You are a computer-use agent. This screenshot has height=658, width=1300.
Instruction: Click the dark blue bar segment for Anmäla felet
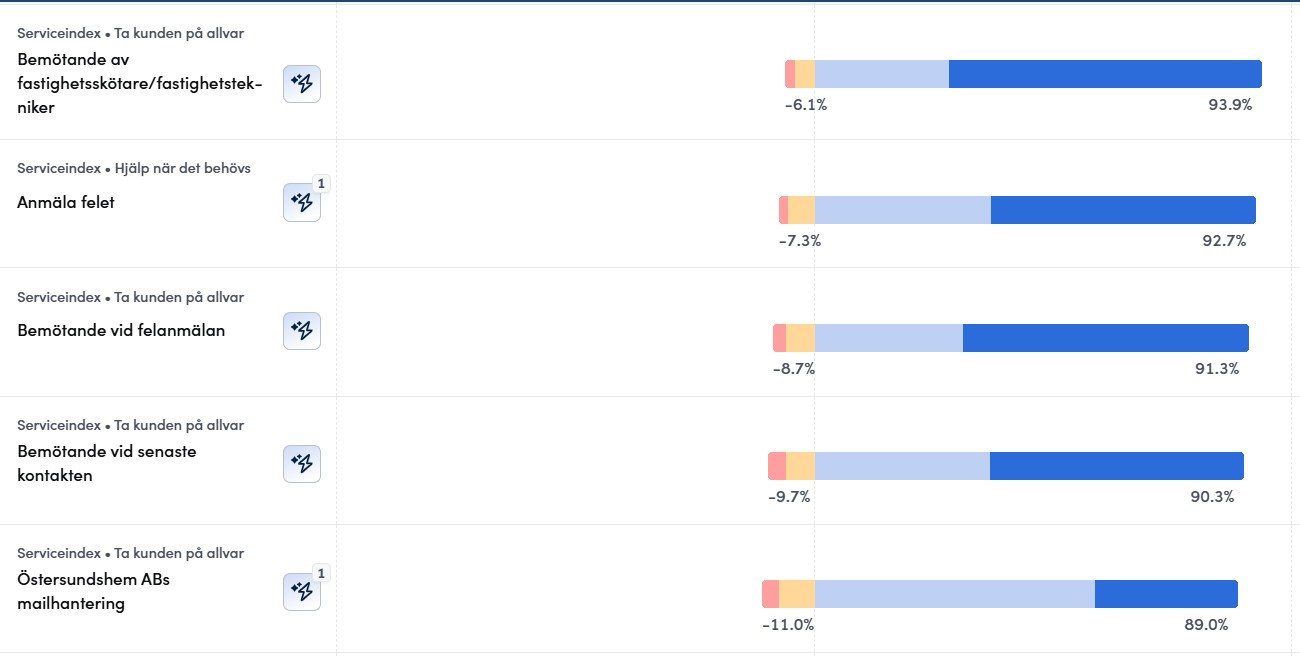(x=1123, y=210)
